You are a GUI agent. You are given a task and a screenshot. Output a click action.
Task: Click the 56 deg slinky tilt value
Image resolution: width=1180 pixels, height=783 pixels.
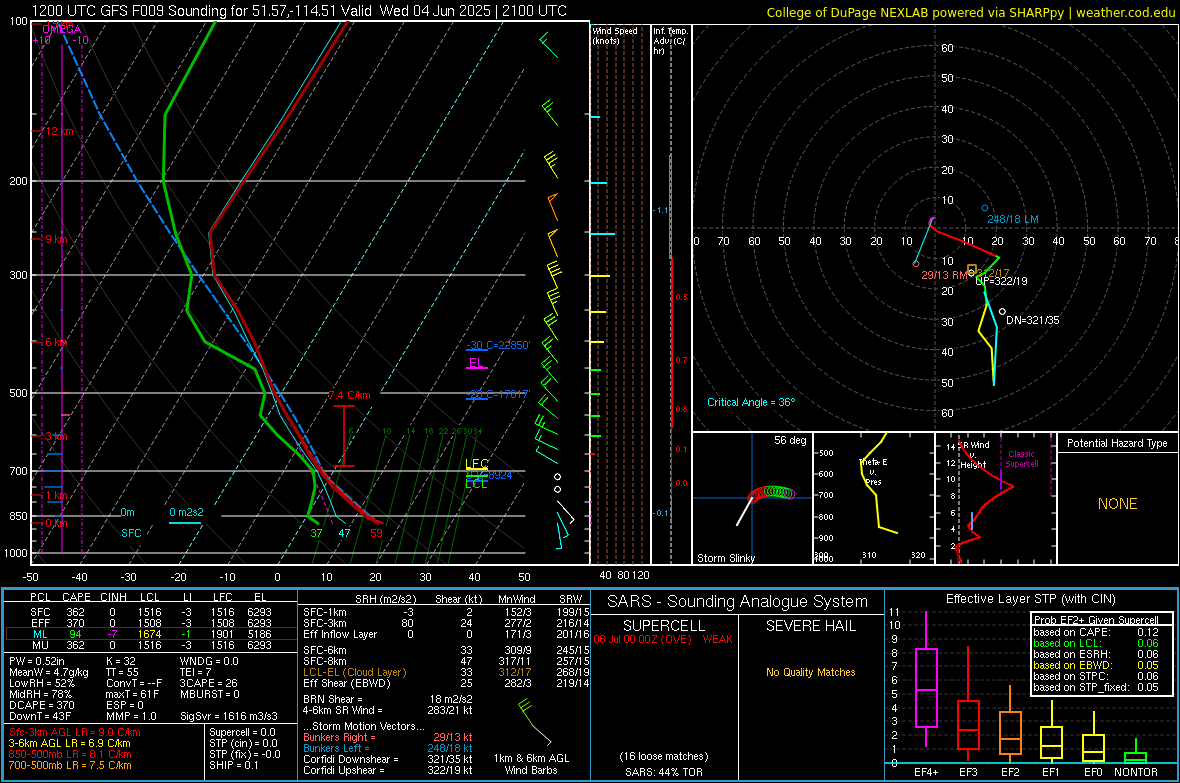tap(789, 440)
